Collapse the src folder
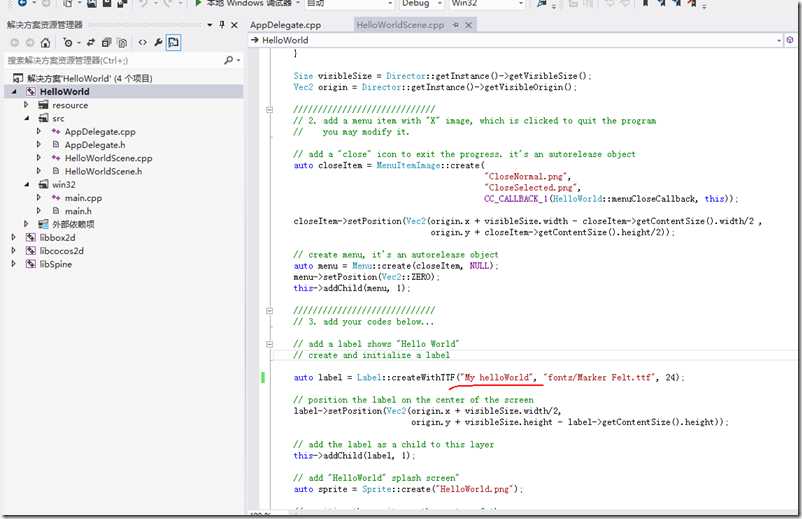802x519 pixels. coord(27,118)
